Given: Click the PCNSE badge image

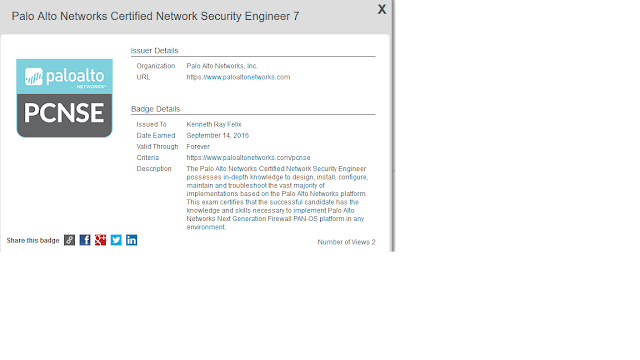Looking at the screenshot, I should click(x=64, y=98).
